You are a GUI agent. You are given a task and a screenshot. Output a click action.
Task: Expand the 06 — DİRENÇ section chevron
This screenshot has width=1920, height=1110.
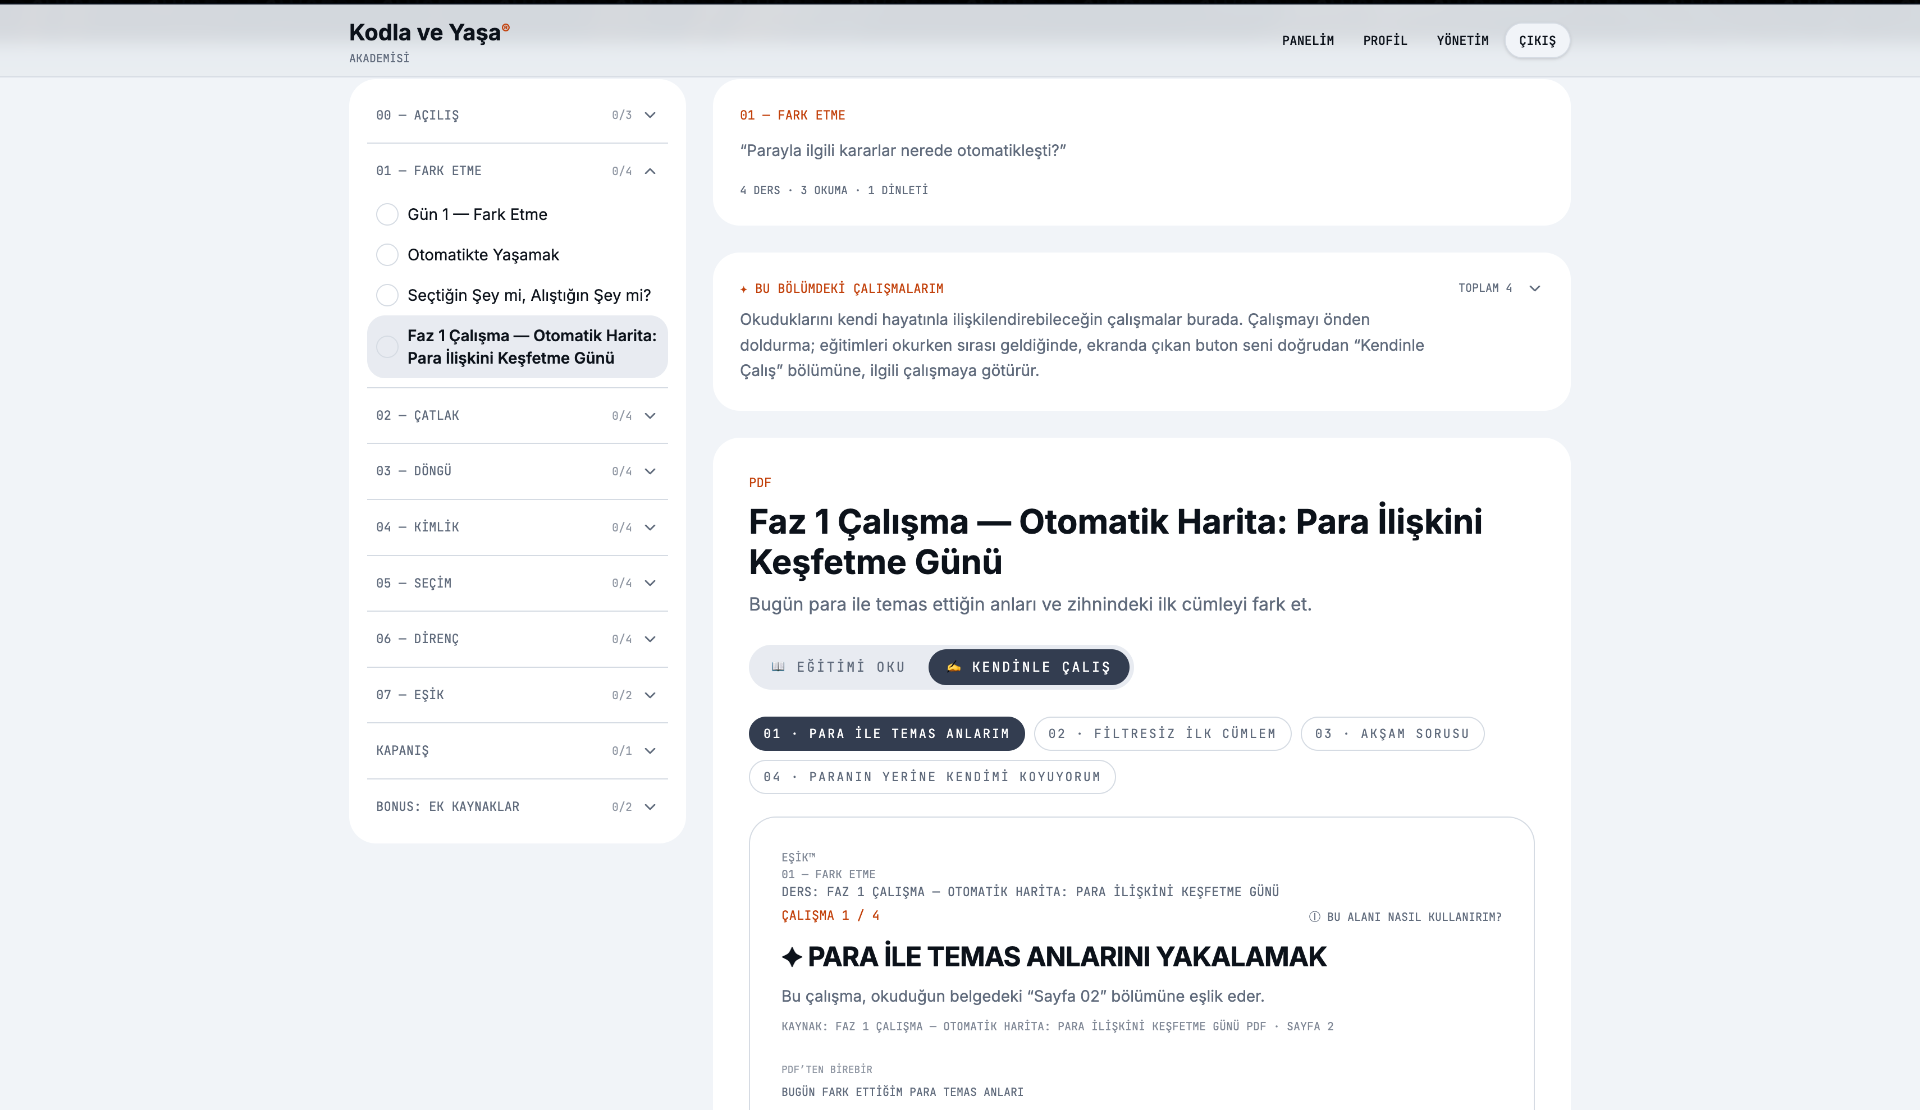tap(650, 639)
